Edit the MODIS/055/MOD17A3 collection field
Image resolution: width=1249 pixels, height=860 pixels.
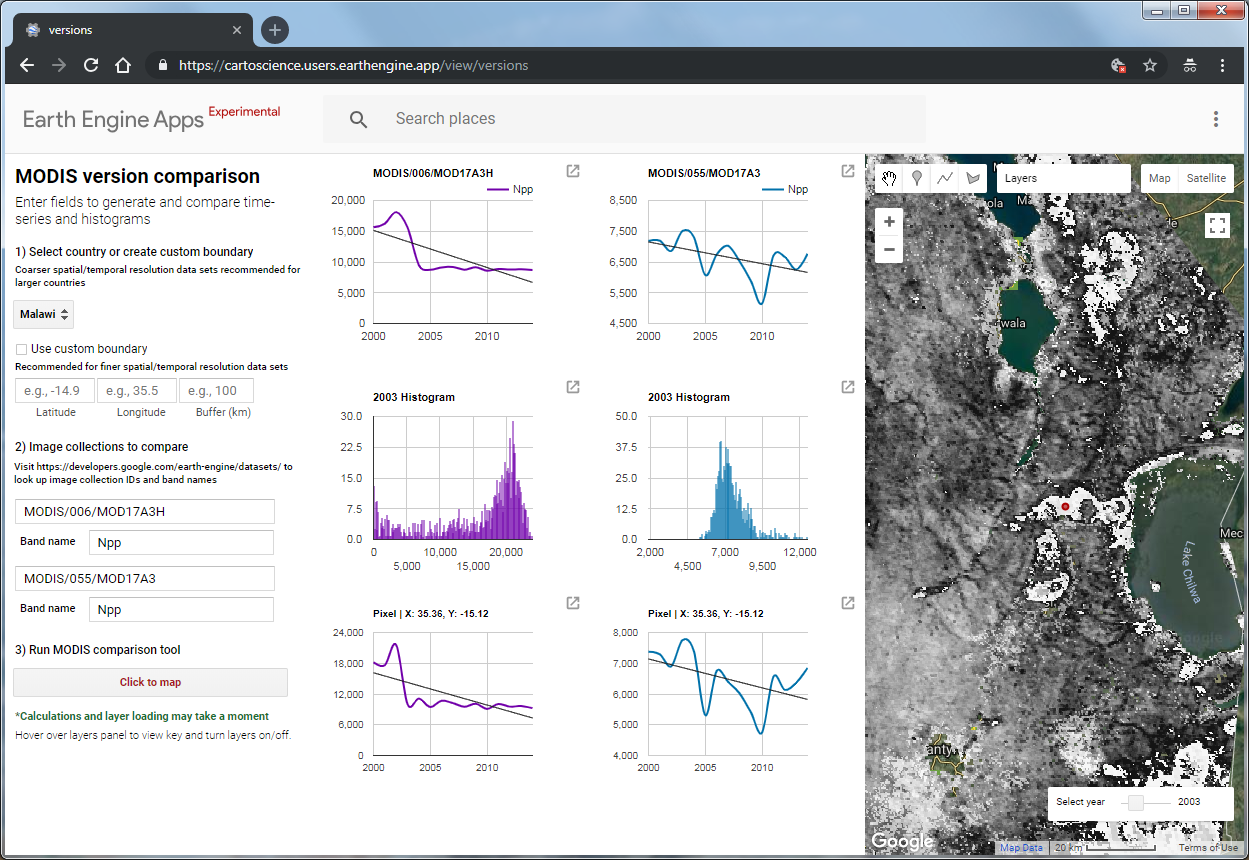point(145,579)
